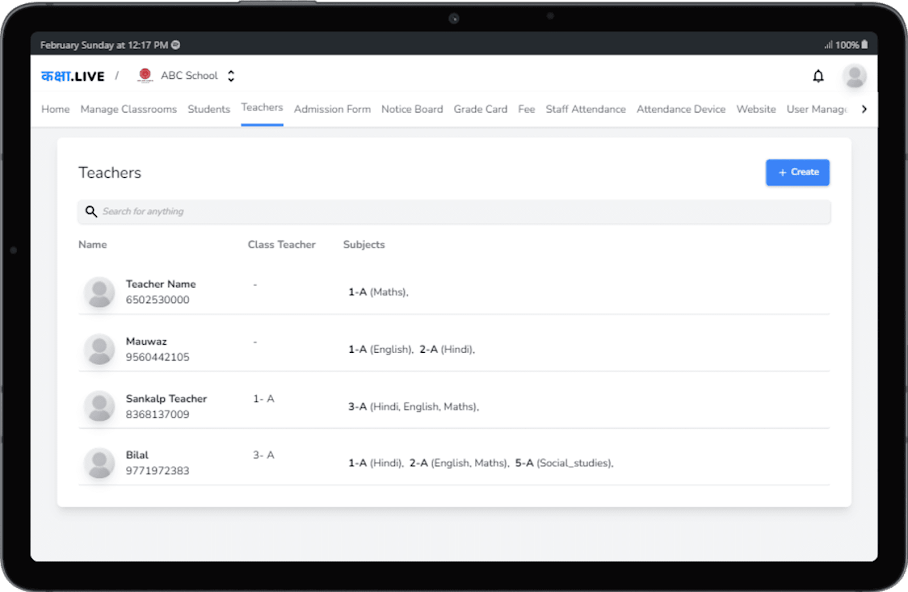Go to the Home tab
Viewport: 908px width, 592px height.
pos(56,109)
